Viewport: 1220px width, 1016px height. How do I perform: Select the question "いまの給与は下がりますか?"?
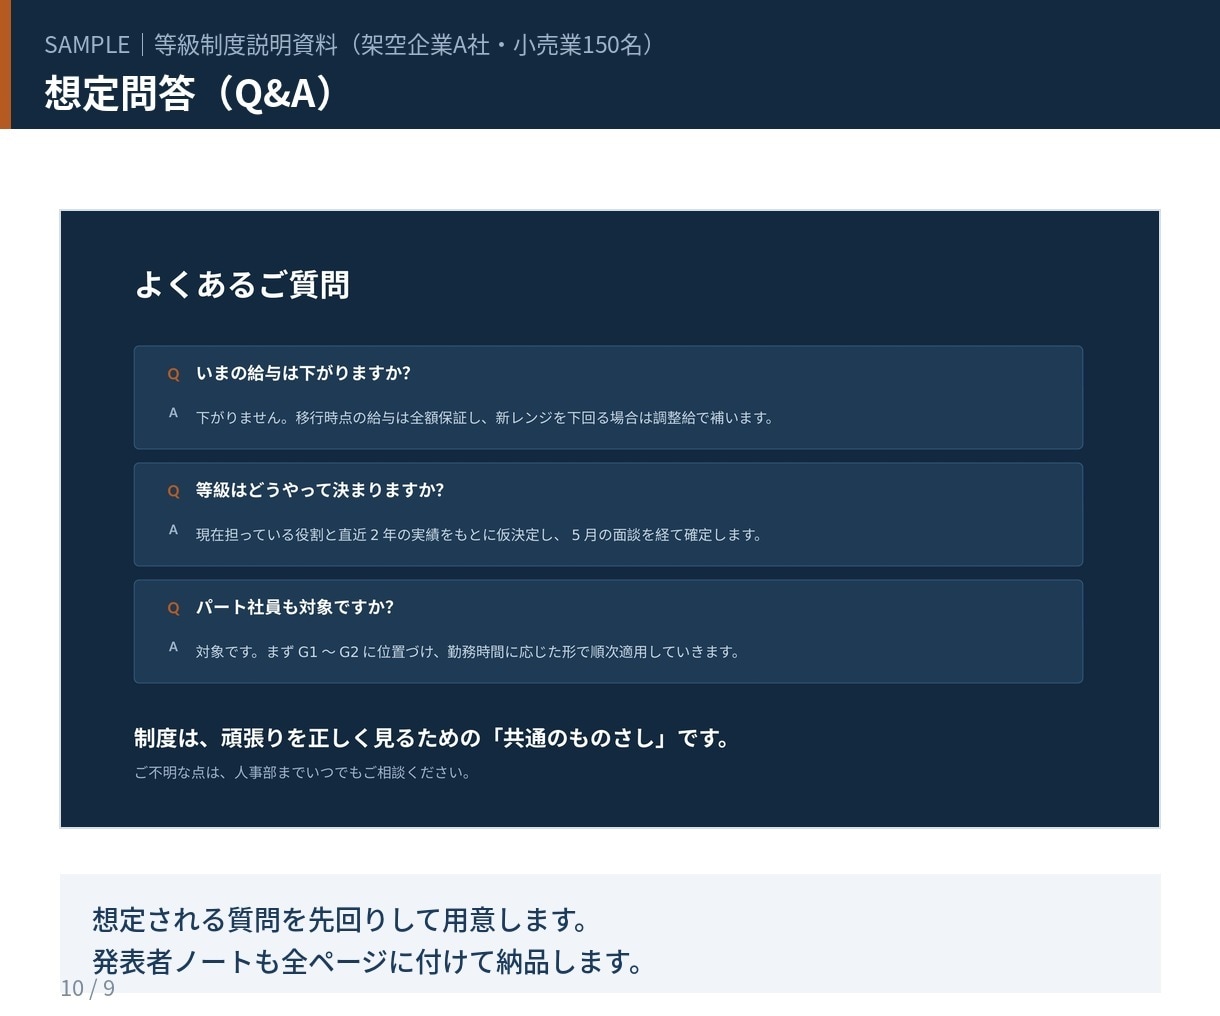[303, 373]
